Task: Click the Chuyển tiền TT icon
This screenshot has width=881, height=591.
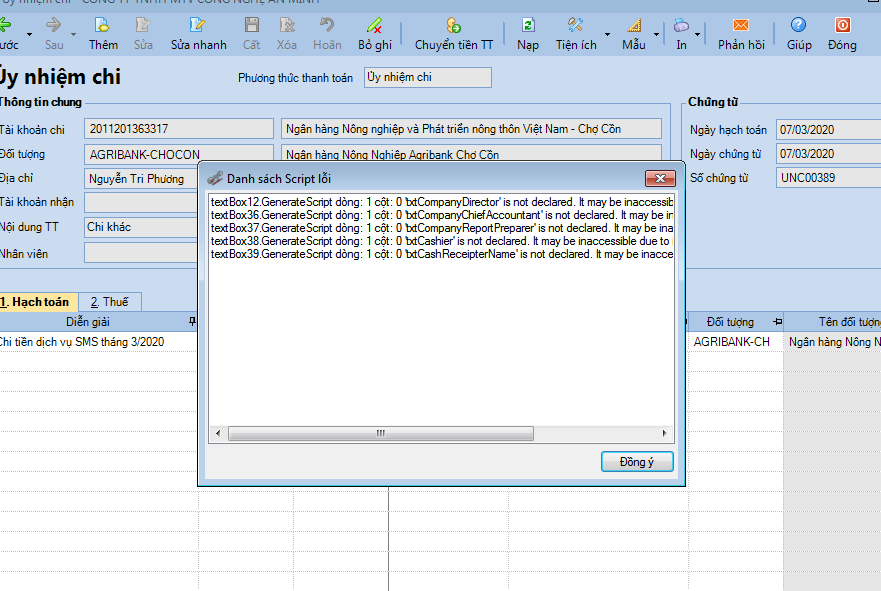Action: click(454, 26)
